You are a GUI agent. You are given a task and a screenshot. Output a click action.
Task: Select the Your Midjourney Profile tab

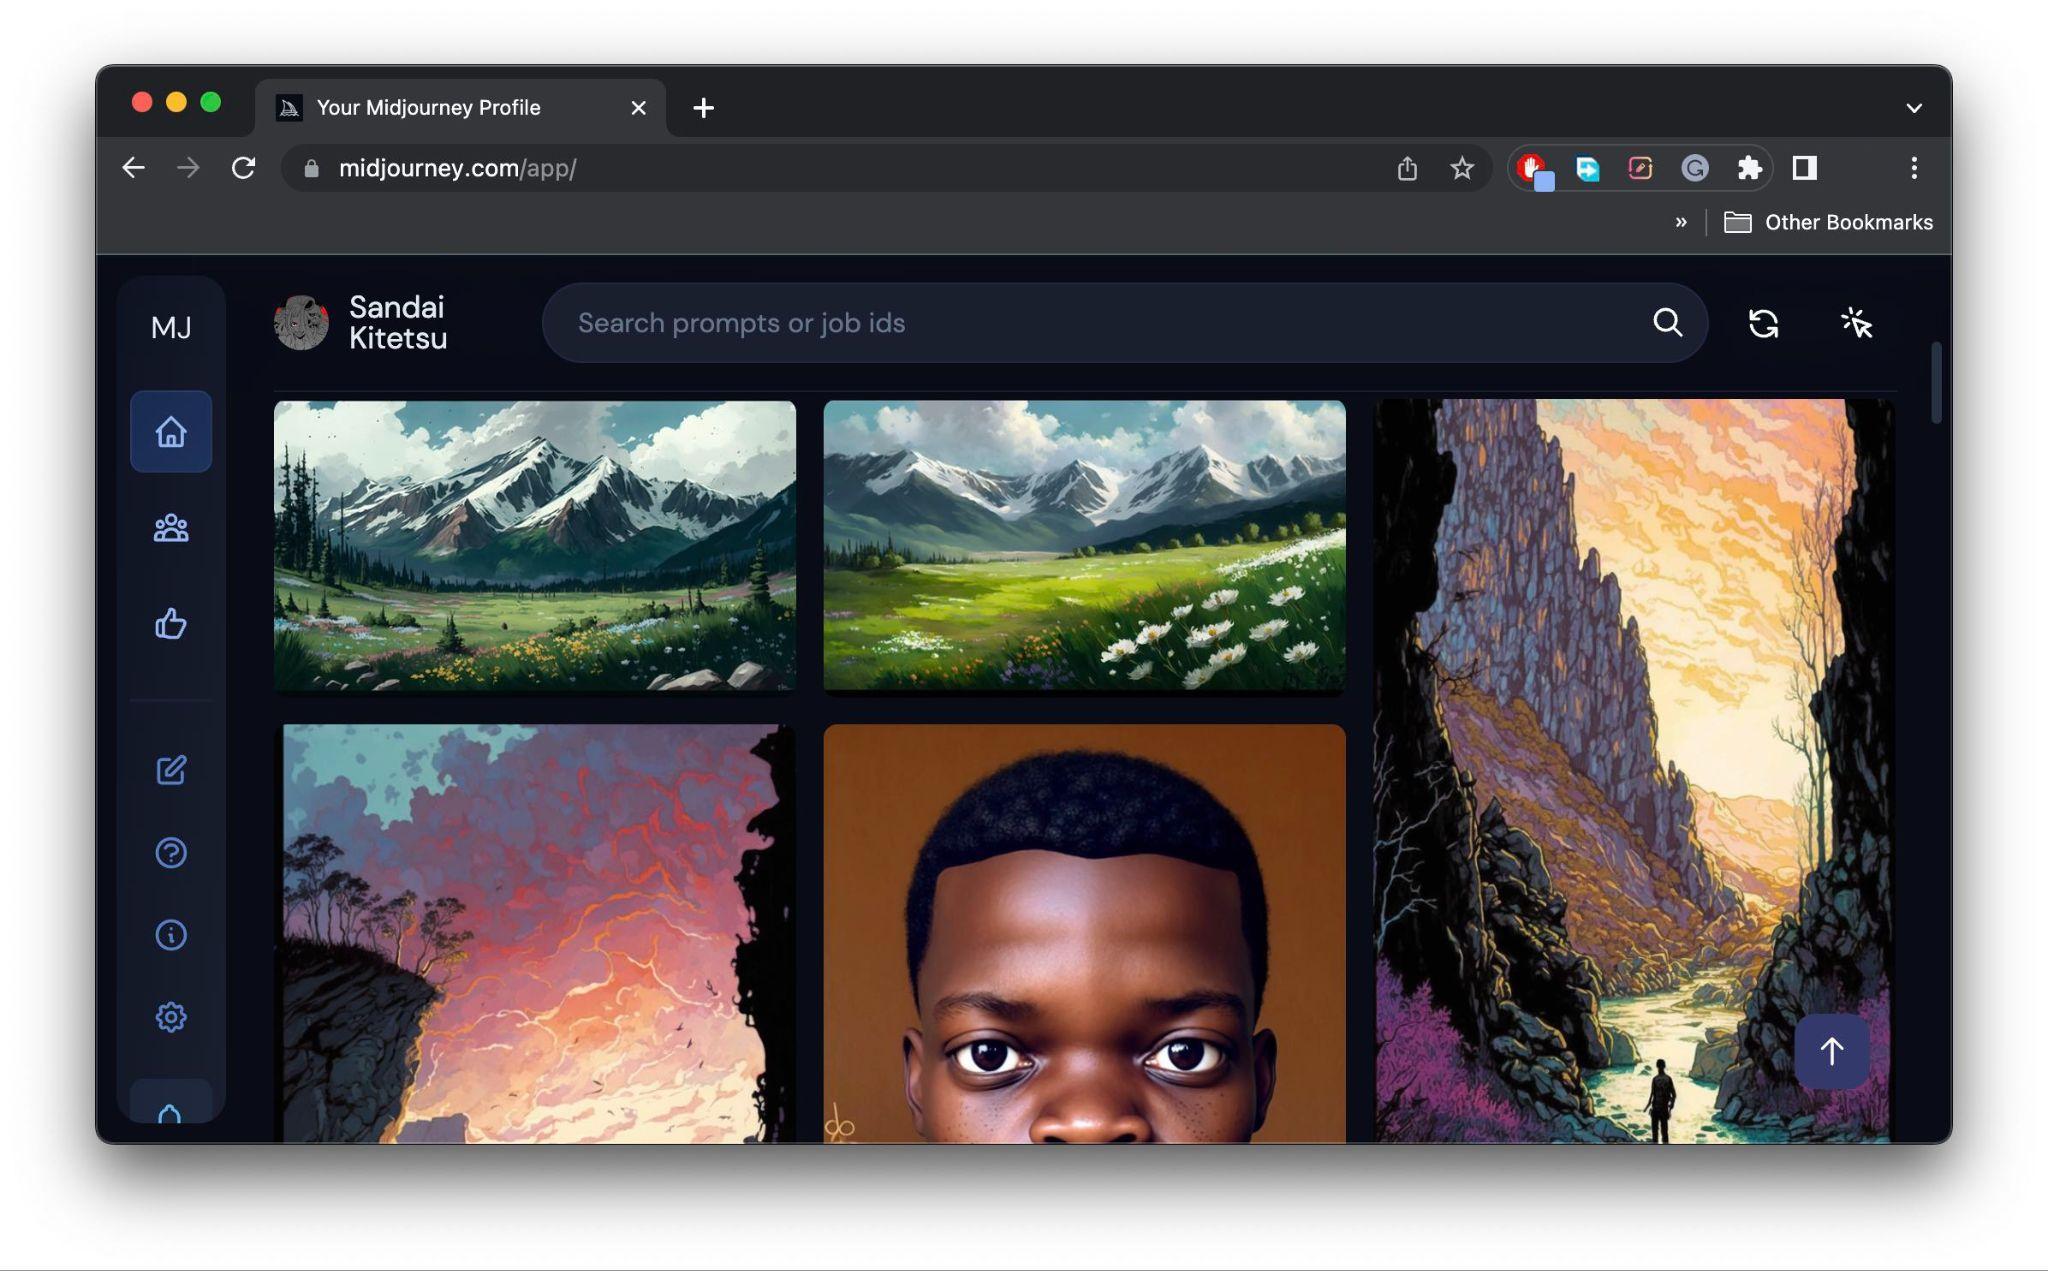(x=460, y=108)
